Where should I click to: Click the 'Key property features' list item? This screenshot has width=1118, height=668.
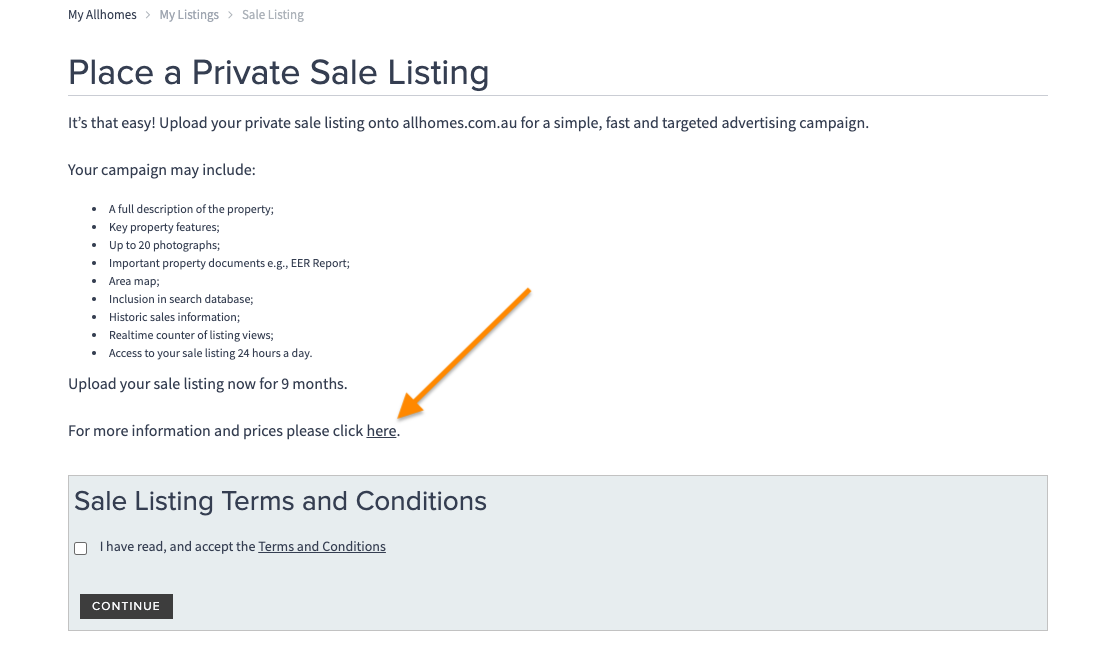pyautogui.click(x=164, y=227)
